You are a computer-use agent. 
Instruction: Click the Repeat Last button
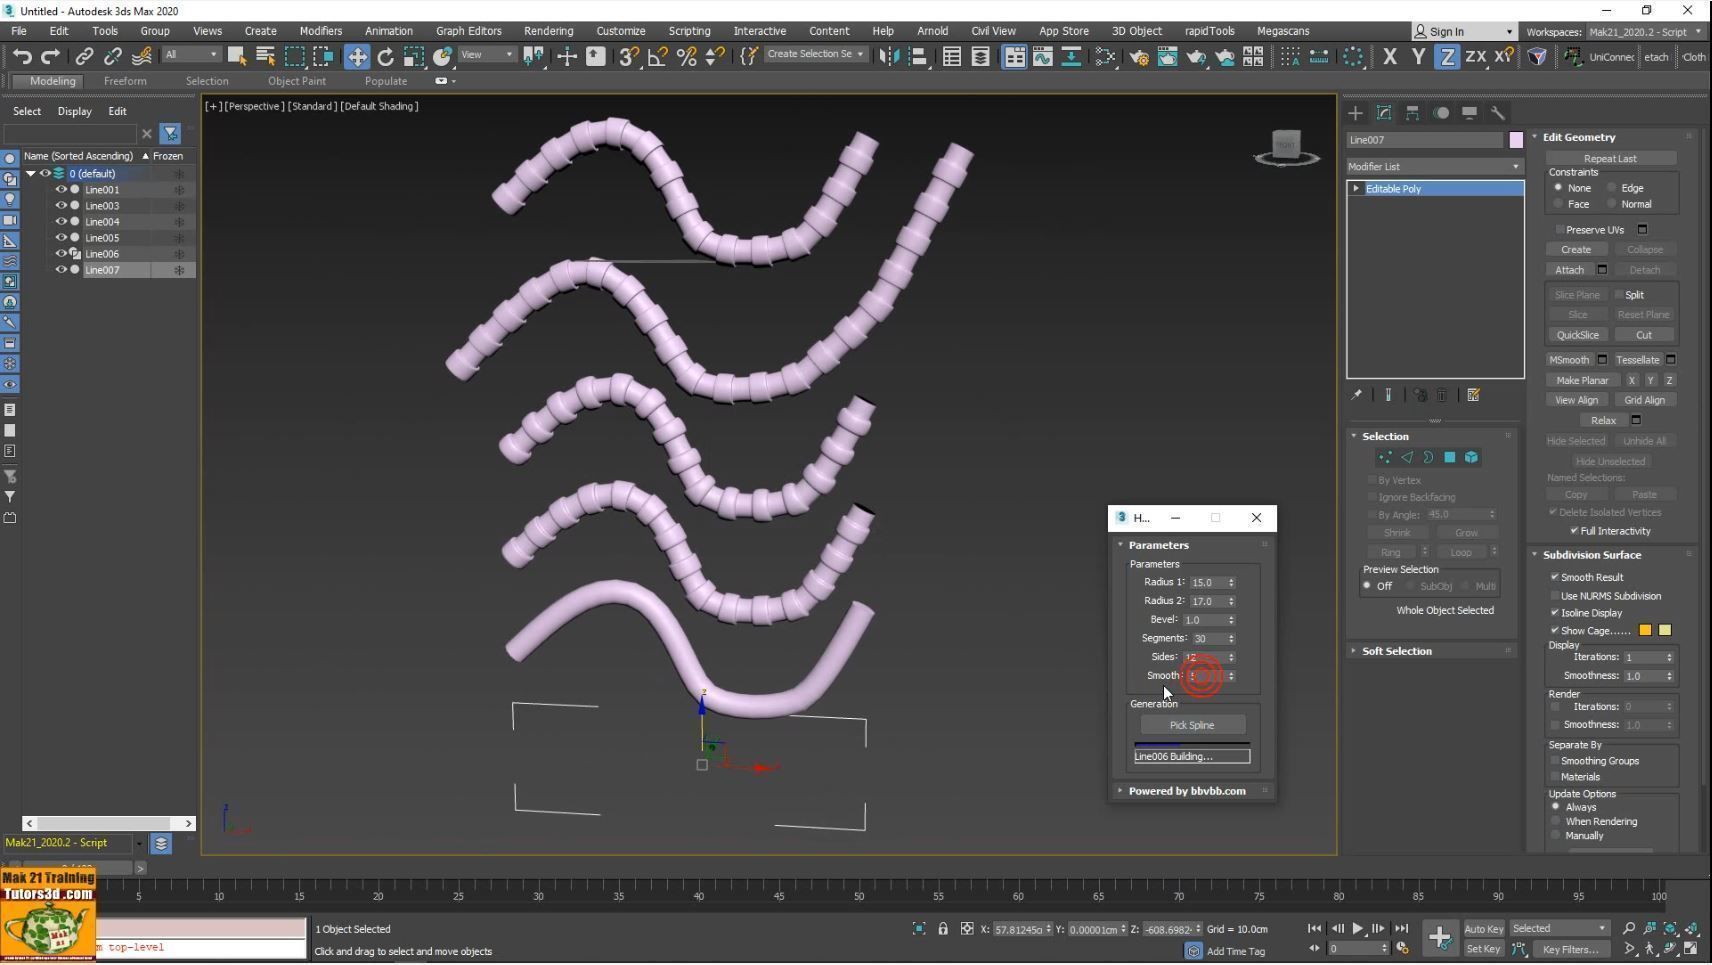pyautogui.click(x=1610, y=158)
